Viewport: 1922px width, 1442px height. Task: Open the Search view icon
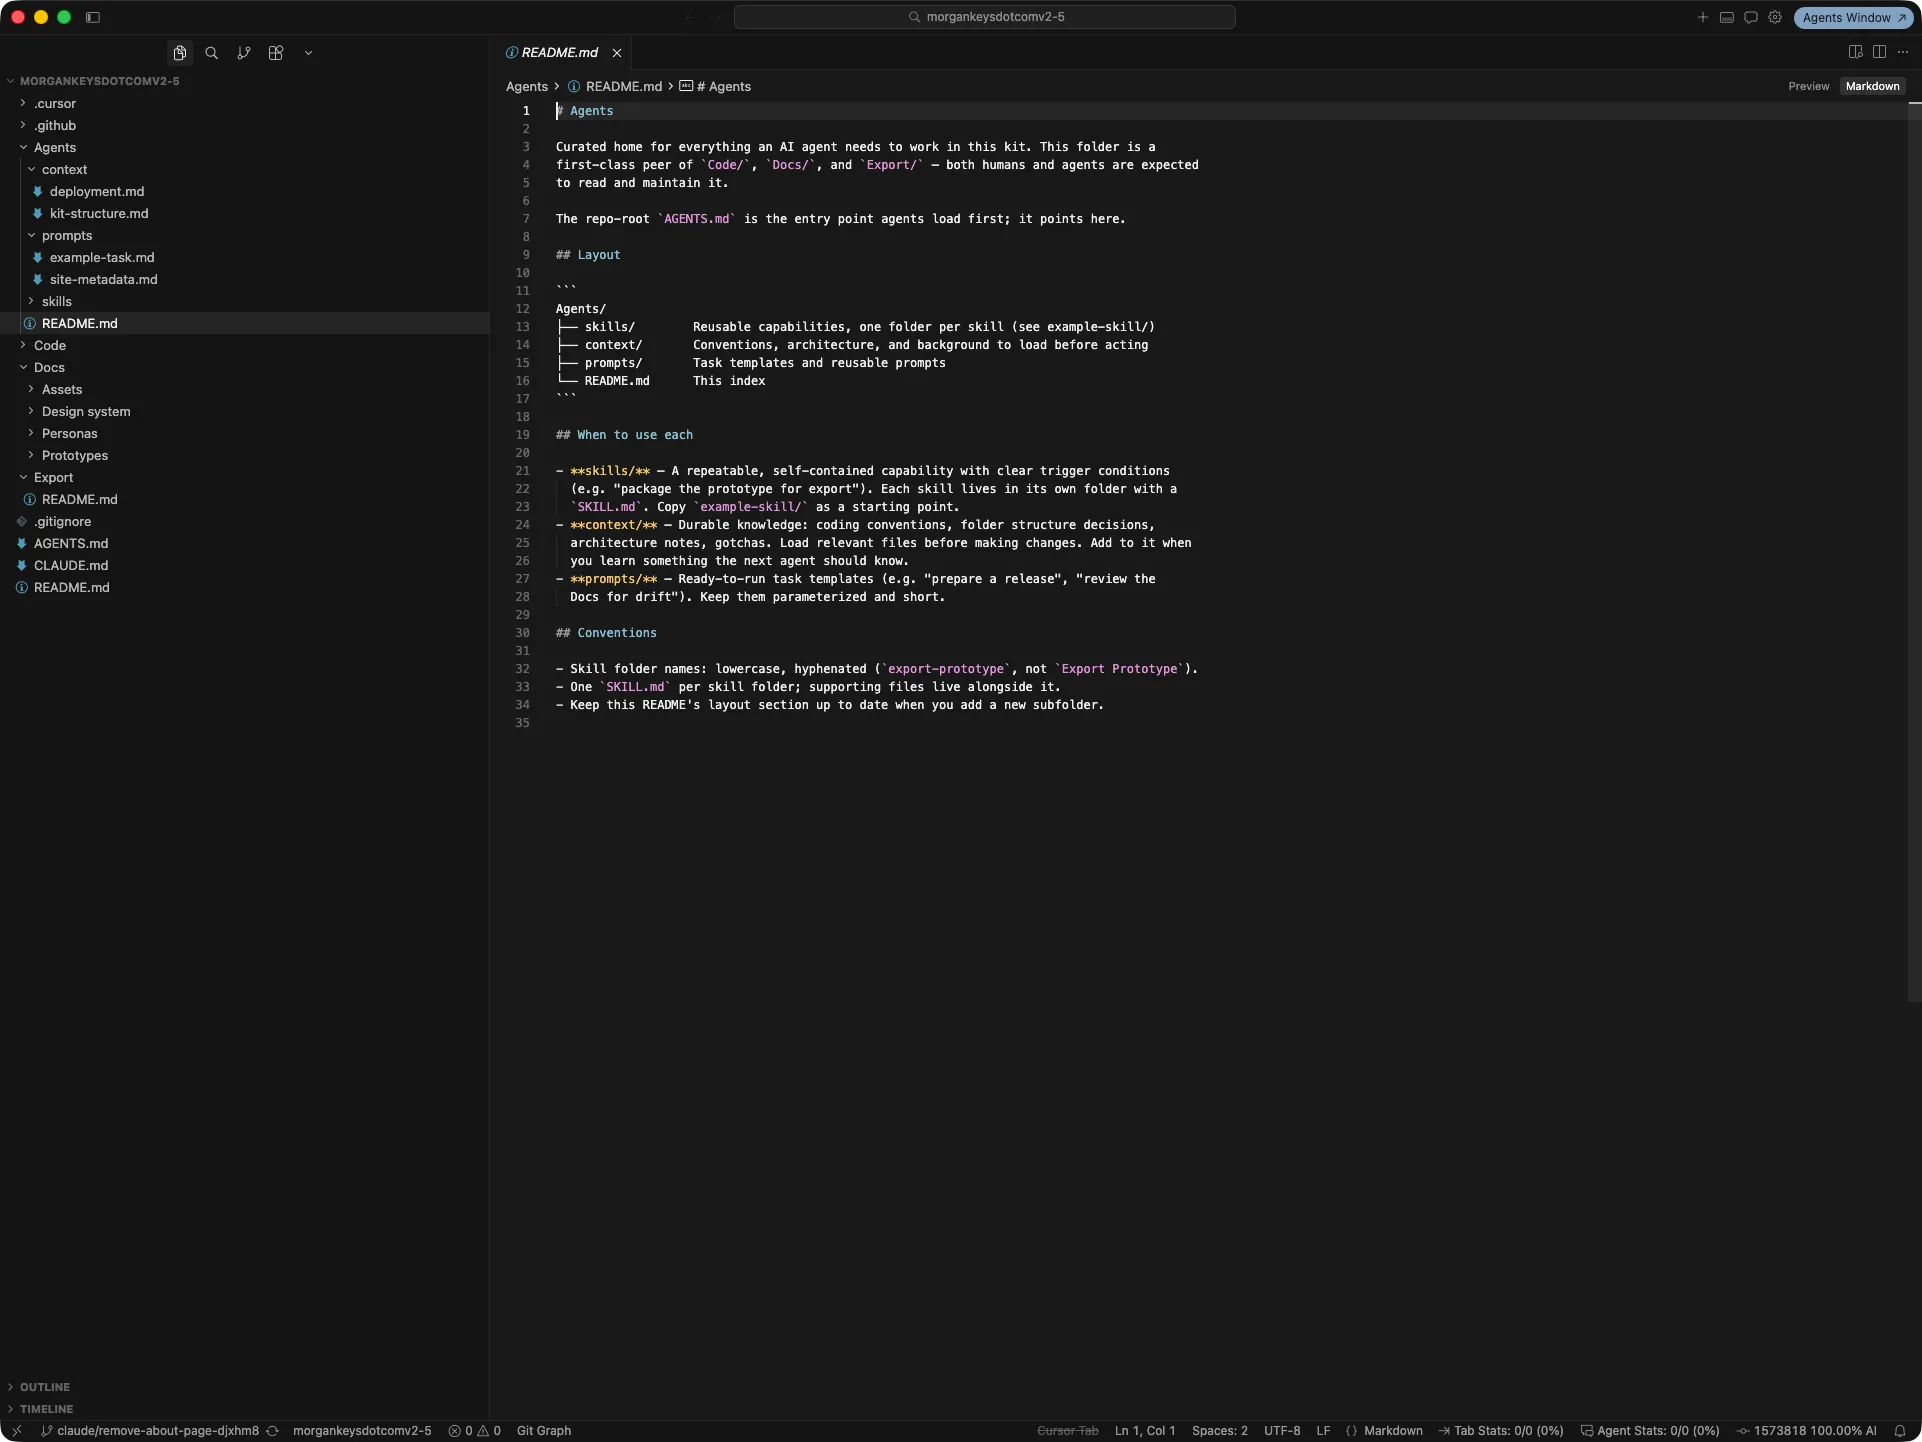tap(212, 53)
